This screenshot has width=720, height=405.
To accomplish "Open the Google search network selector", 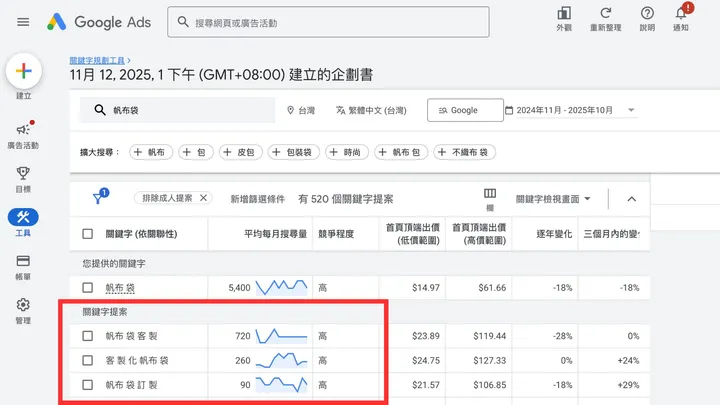I will point(465,110).
